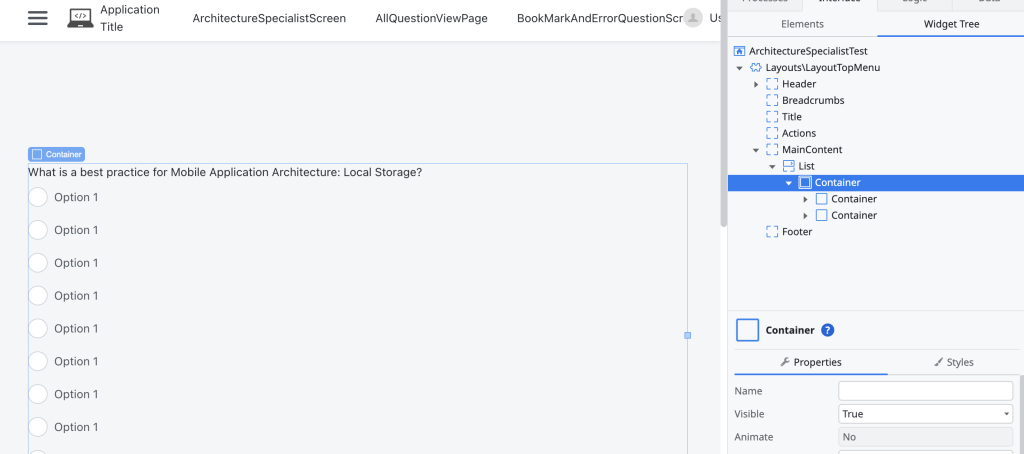Open the ArchitectureSpecialistScreen menu link
Viewport: 1024px width, 454px height.
269,18
